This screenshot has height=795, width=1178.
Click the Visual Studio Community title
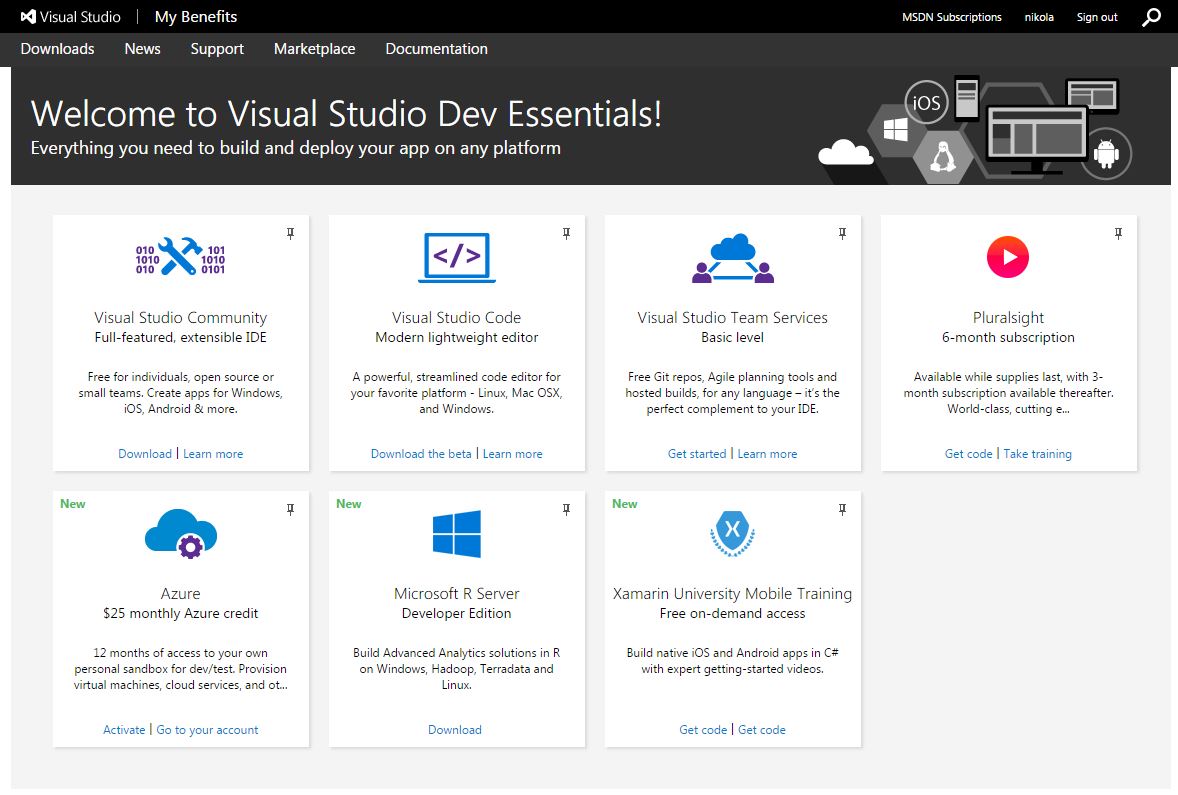[180, 318]
